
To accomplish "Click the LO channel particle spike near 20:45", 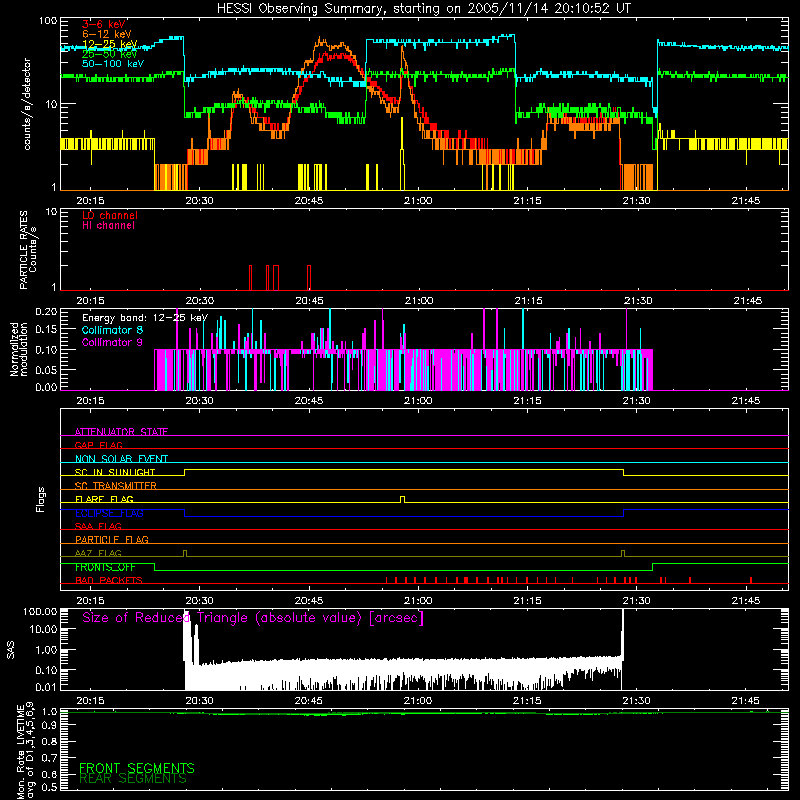I will coord(309,278).
